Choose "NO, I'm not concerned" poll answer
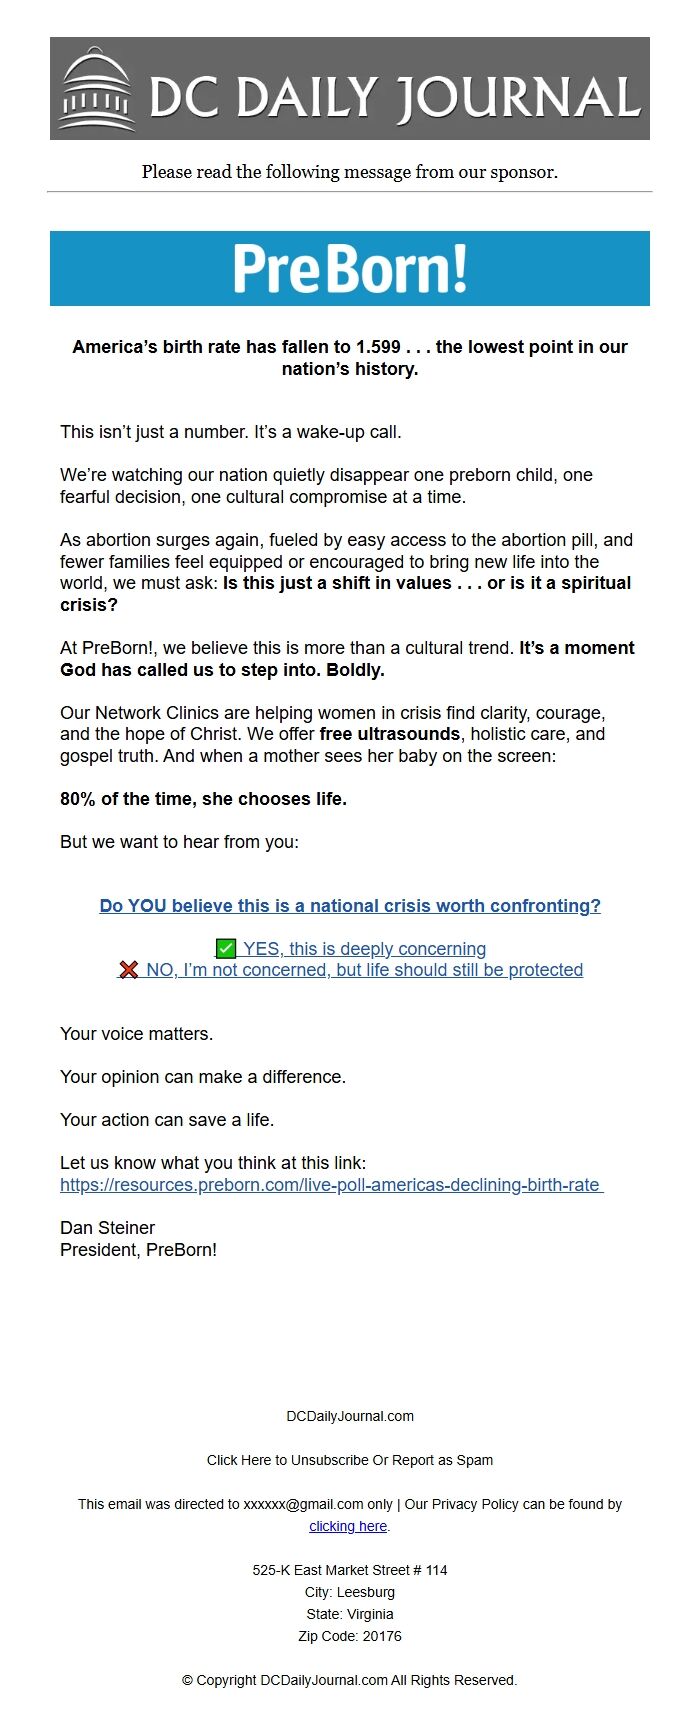This screenshot has width=700, height=1729. pyautogui.click(x=364, y=970)
